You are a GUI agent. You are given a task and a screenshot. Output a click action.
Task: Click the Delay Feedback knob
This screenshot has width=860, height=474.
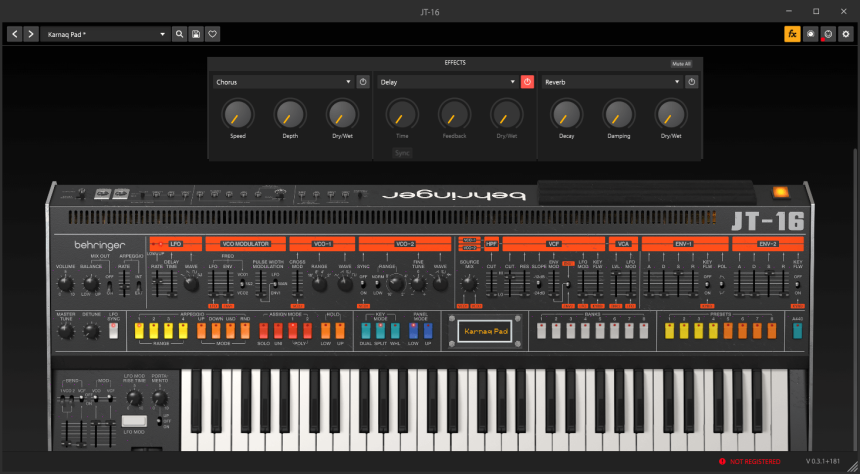[x=455, y=115]
